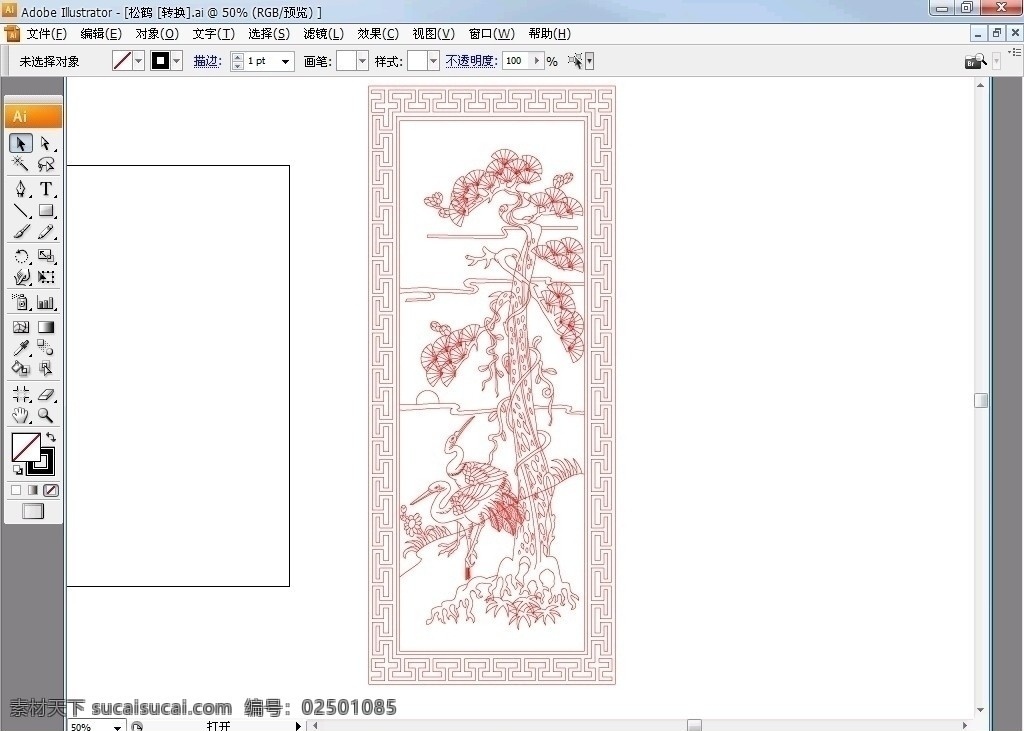The height and width of the screenshot is (731, 1024).
Task: Open the opacity slider arrow
Action: (x=537, y=61)
